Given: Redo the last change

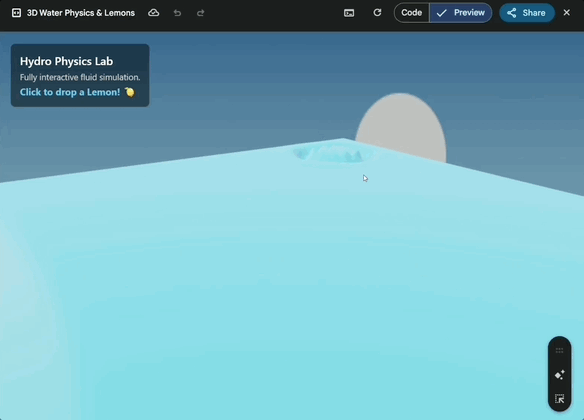Looking at the screenshot, I should click(x=200, y=13).
